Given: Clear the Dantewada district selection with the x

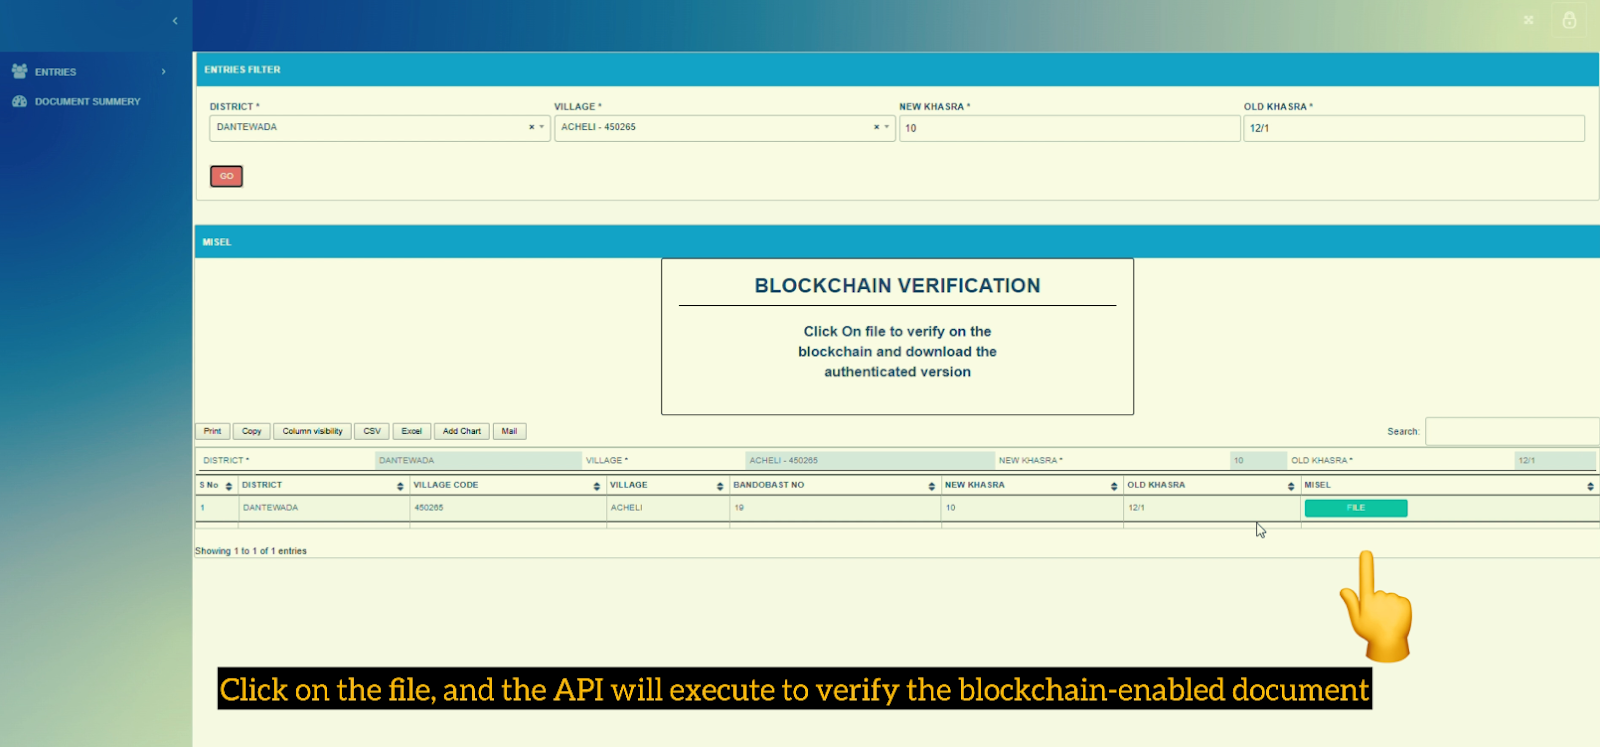Looking at the screenshot, I should click(531, 128).
